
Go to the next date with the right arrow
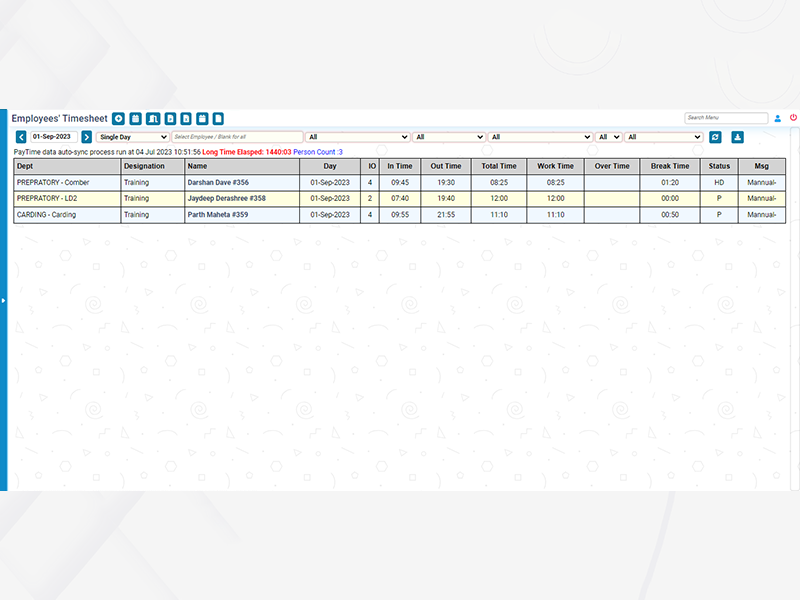pyautogui.click(x=87, y=137)
